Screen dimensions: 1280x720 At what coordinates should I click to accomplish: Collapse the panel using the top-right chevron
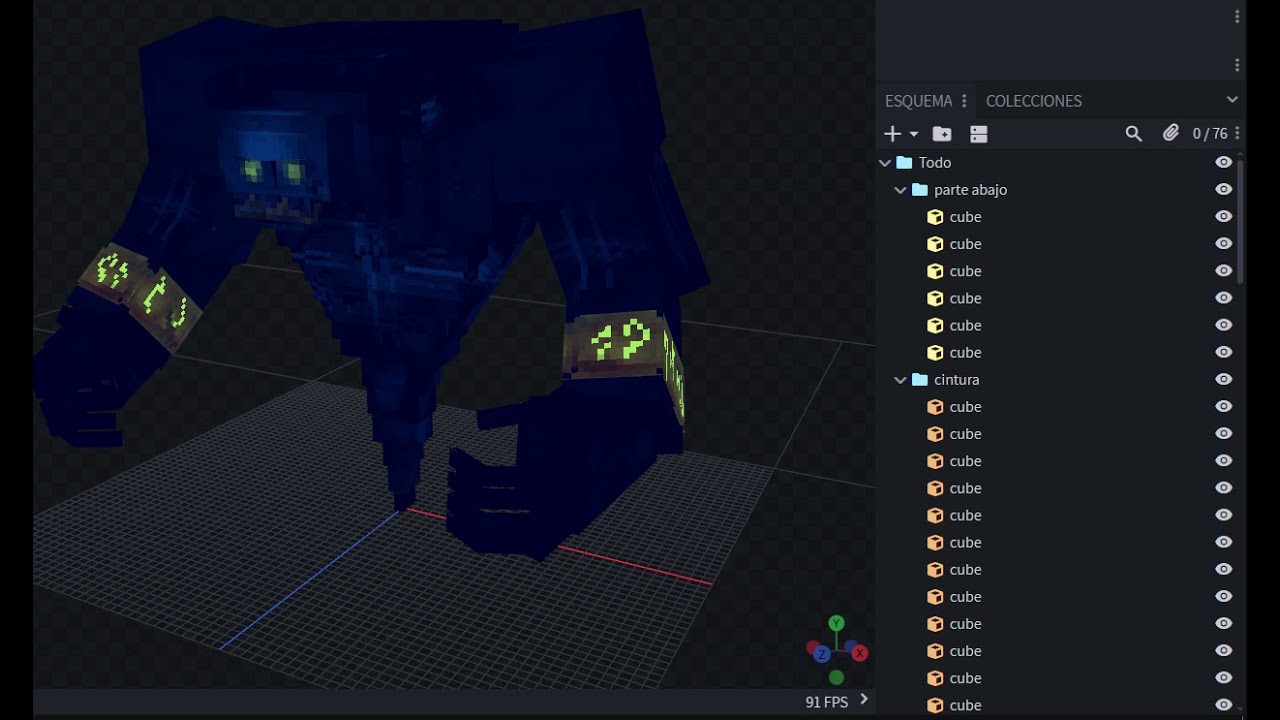pyautogui.click(x=1232, y=99)
